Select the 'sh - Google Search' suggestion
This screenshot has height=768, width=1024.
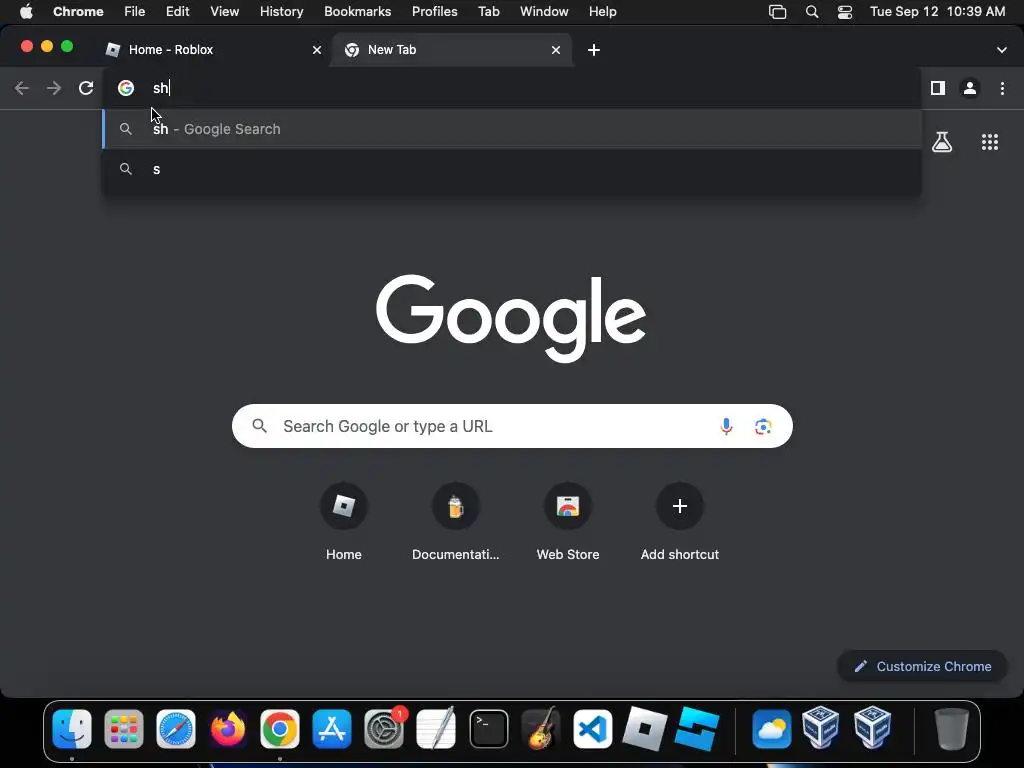(513, 129)
